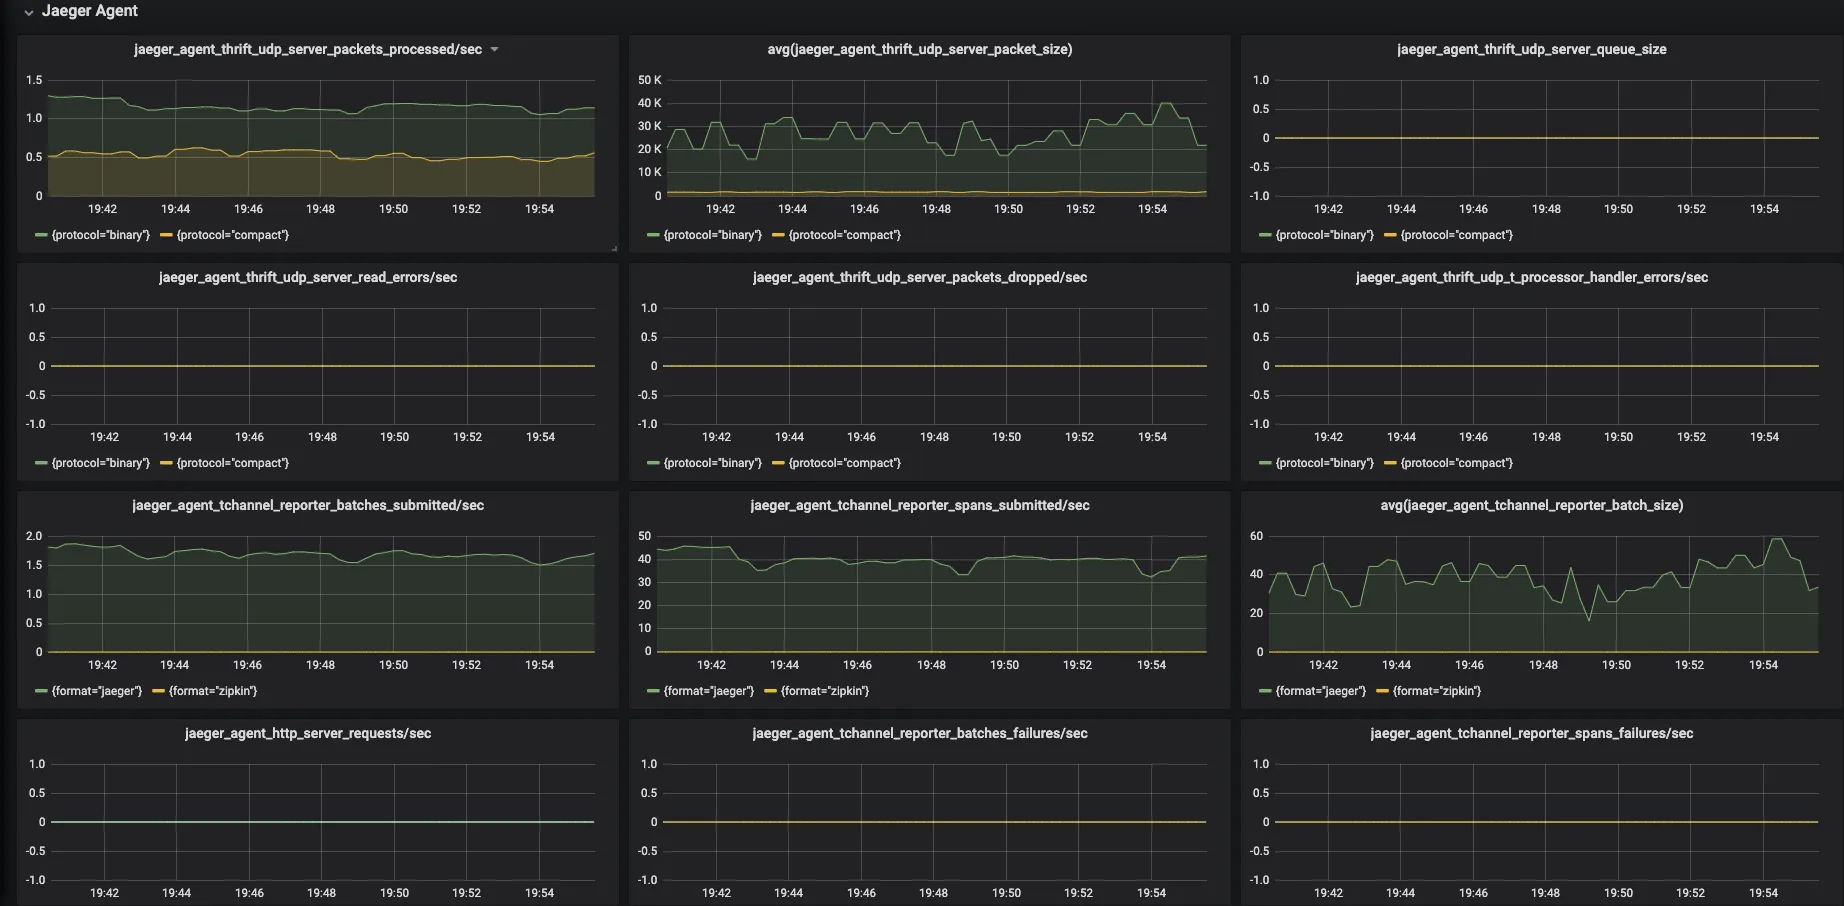The height and width of the screenshot is (906, 1844).
Task: Toggle compact series in packets_dropped legend
Action: pos(844,463)
